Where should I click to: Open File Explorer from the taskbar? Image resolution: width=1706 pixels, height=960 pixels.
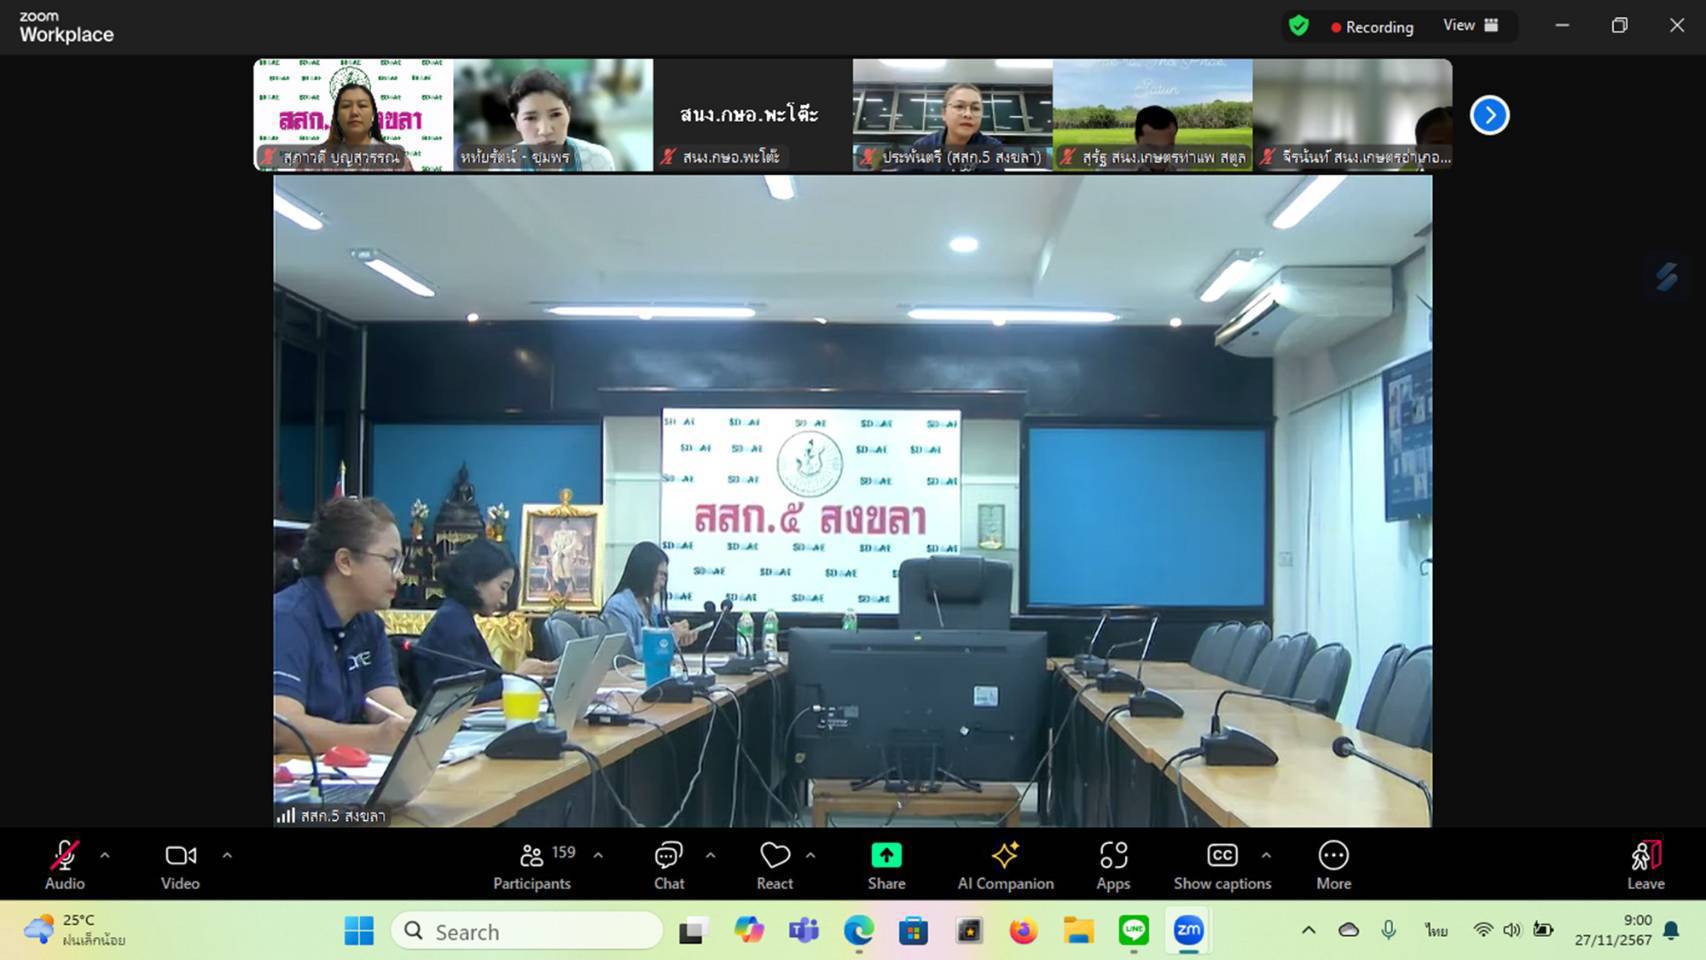[x=1078, y=931]
